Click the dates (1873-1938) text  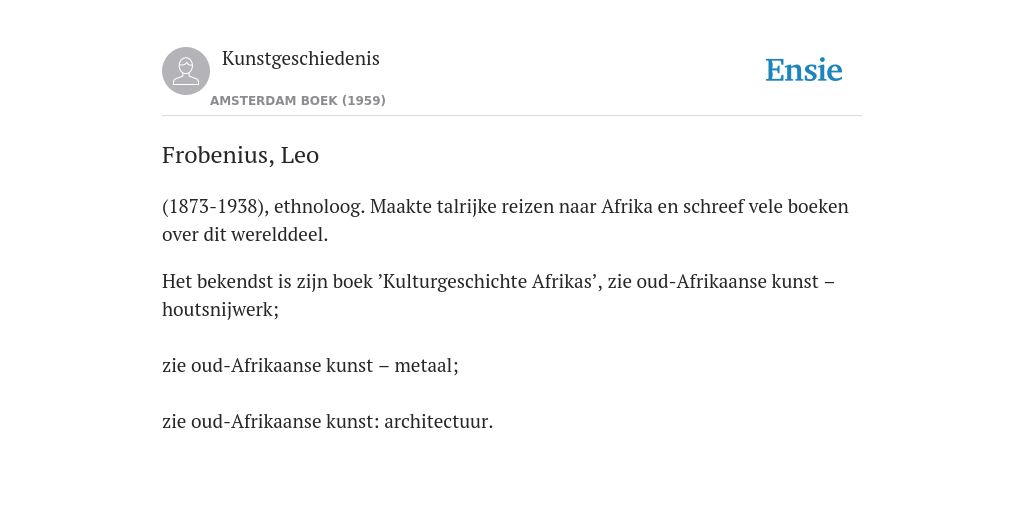click(x=215, y=207)
